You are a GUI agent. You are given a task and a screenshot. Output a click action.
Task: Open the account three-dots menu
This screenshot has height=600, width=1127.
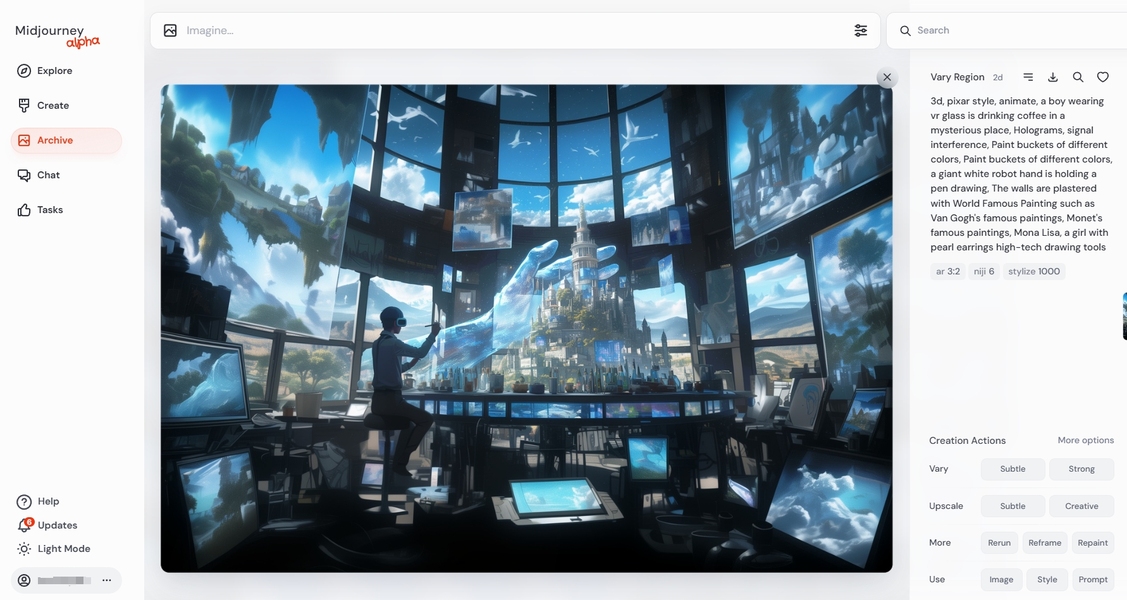106,580
